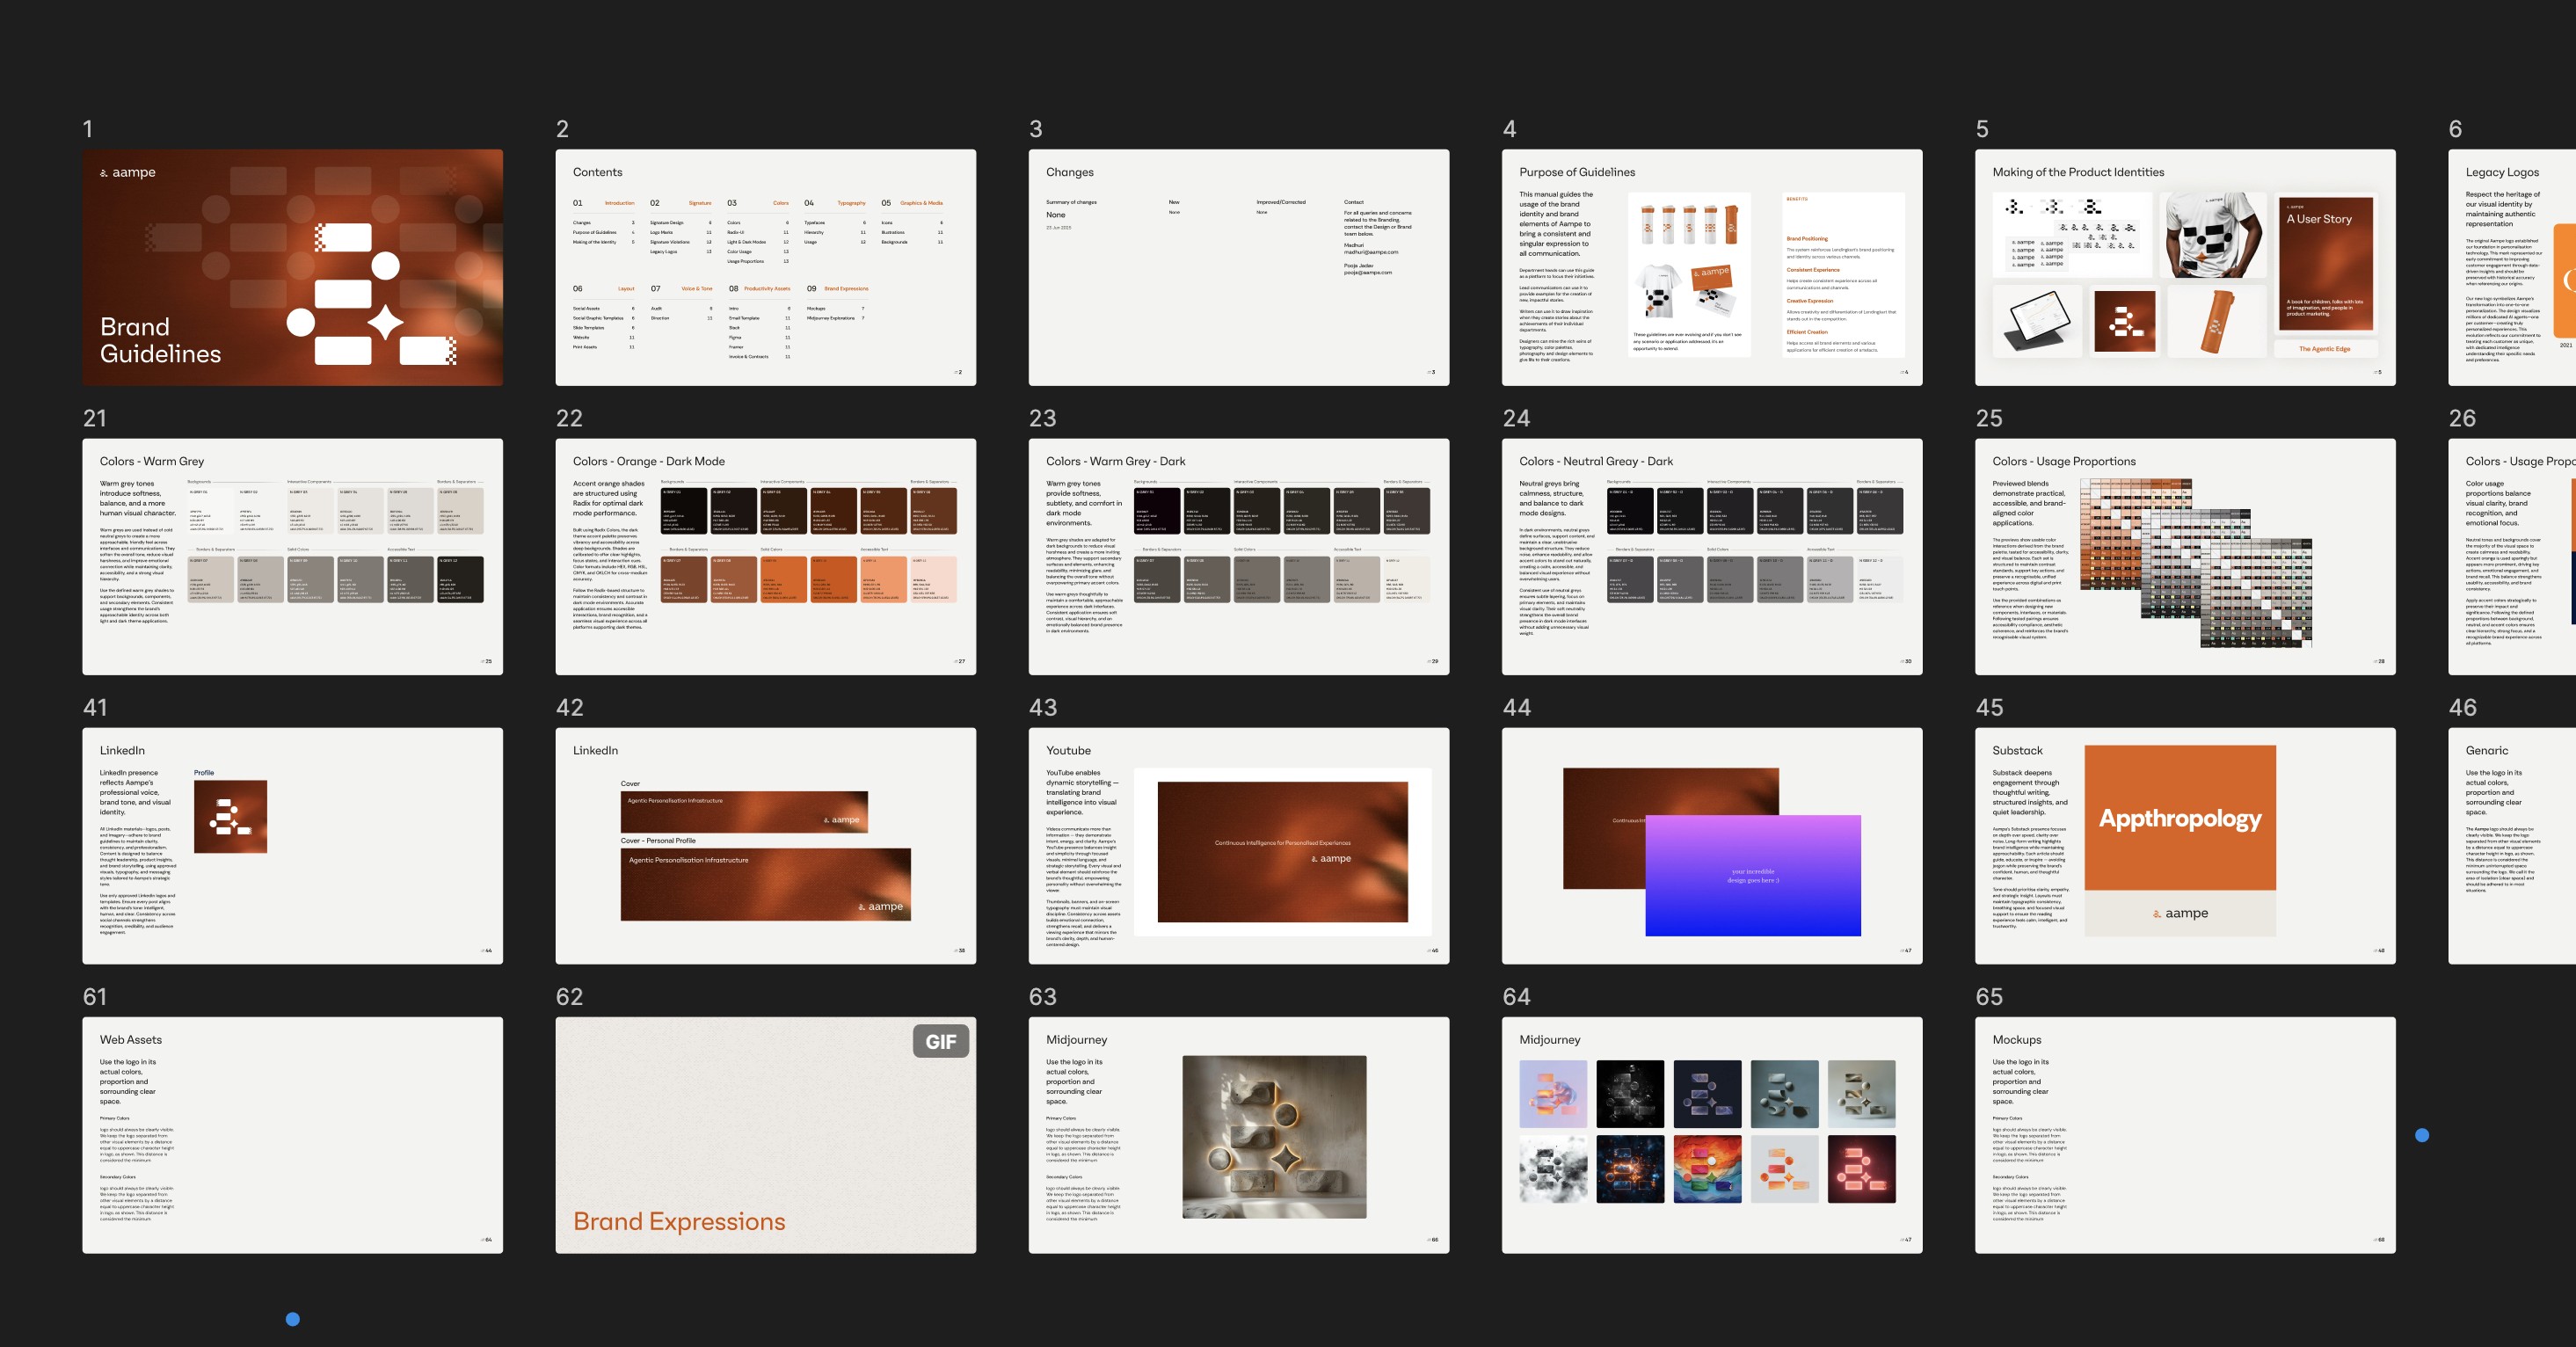Select the Changes slide

(x=1238, y=267)
